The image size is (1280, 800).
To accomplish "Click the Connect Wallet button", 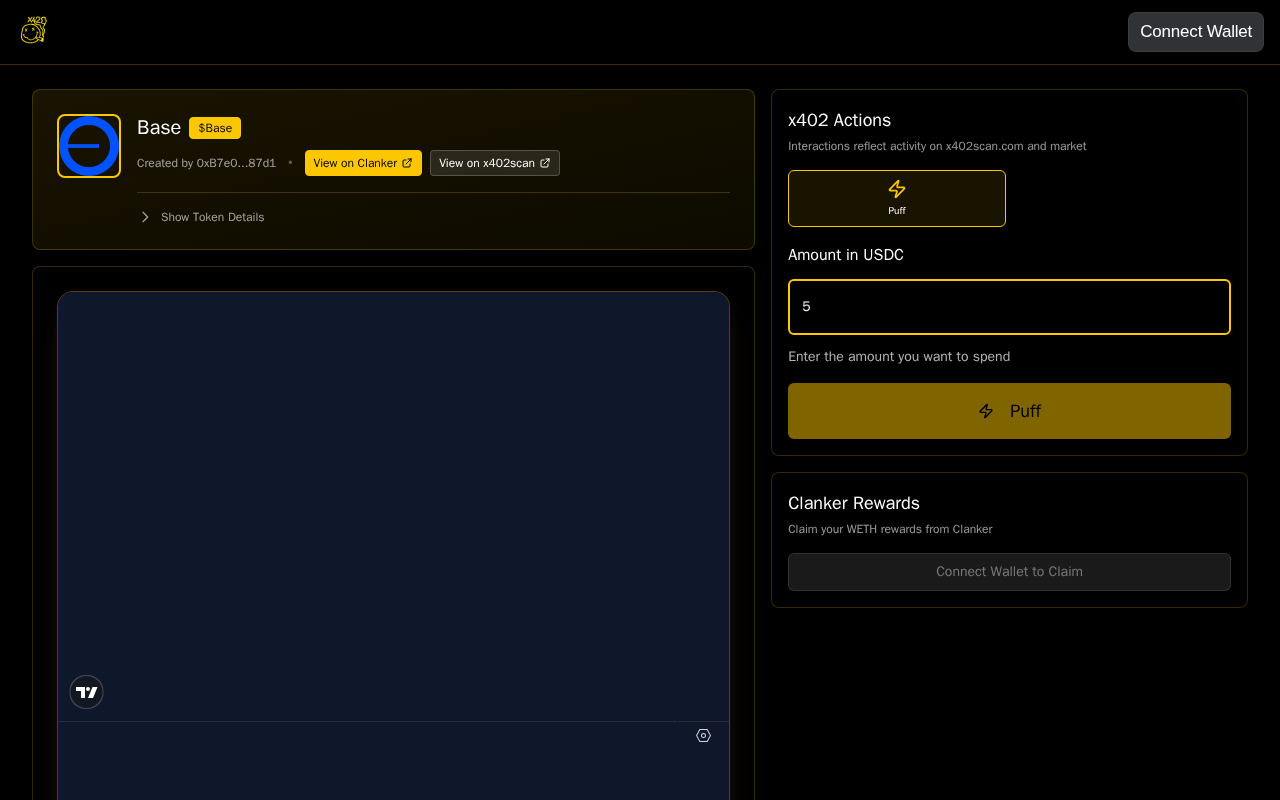I will (x=1196, y=32).
